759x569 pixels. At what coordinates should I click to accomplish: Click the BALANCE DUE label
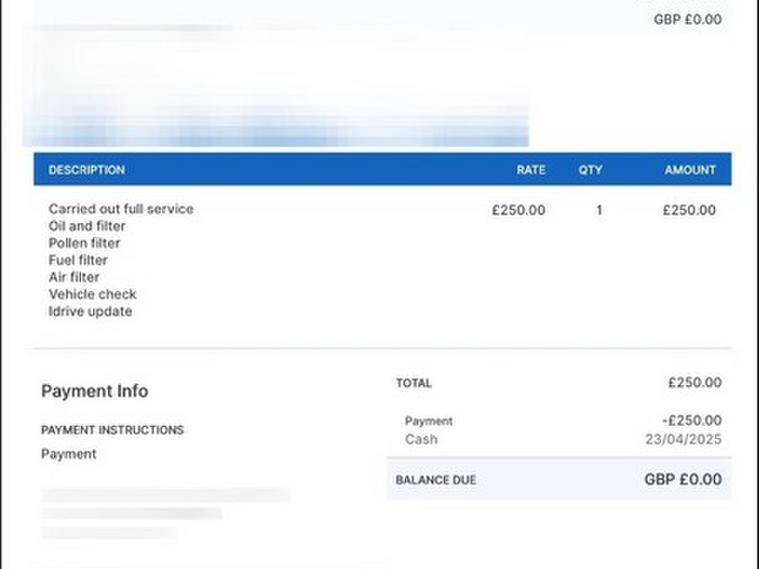[x=436, y=480]
